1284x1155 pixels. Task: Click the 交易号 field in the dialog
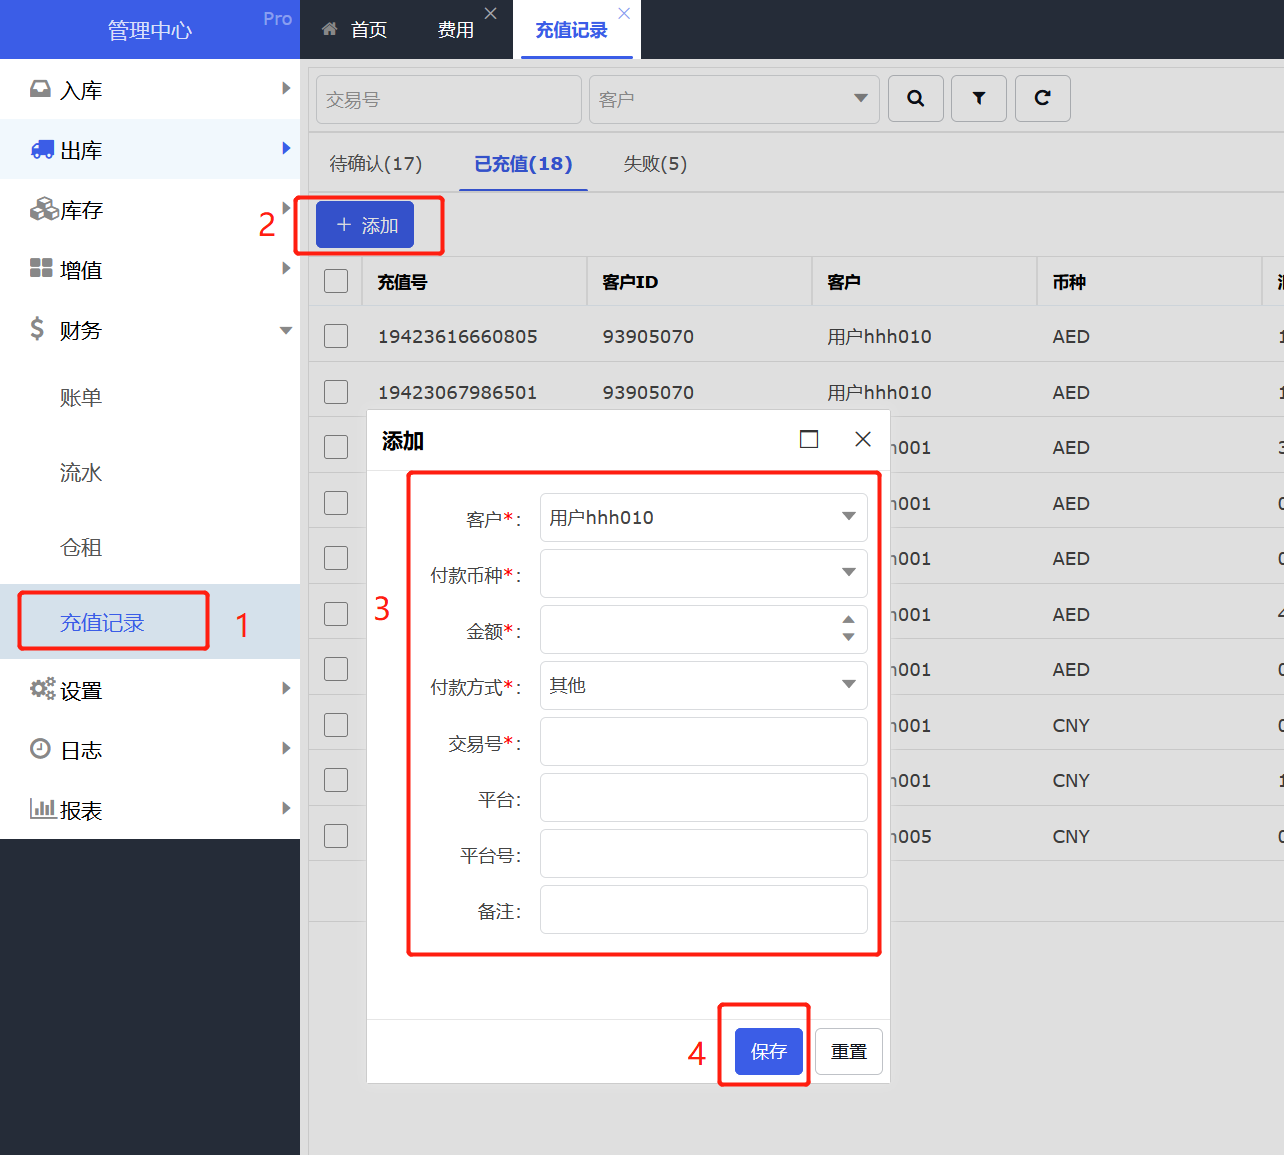point(704,741)
